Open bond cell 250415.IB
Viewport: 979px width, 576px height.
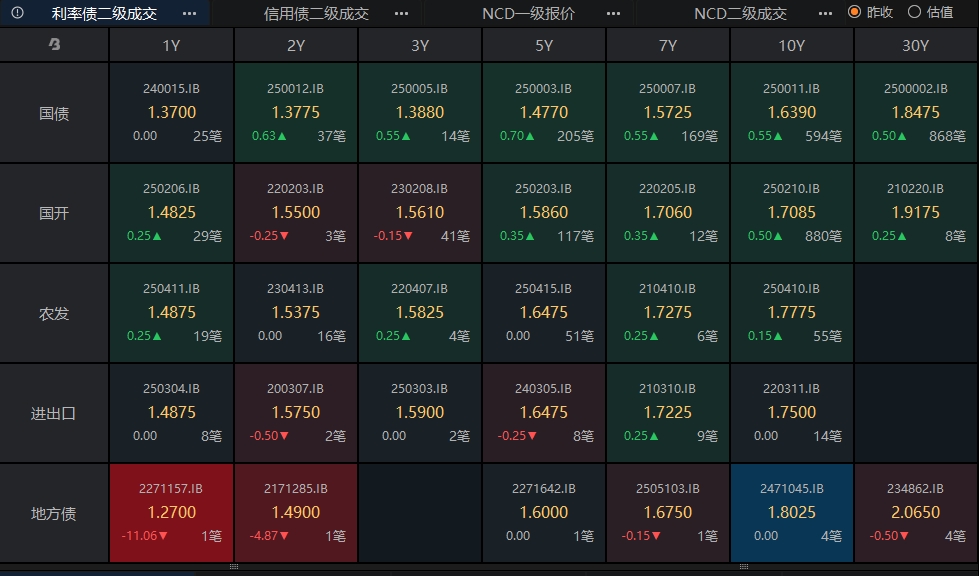click(x=544, y=313)
